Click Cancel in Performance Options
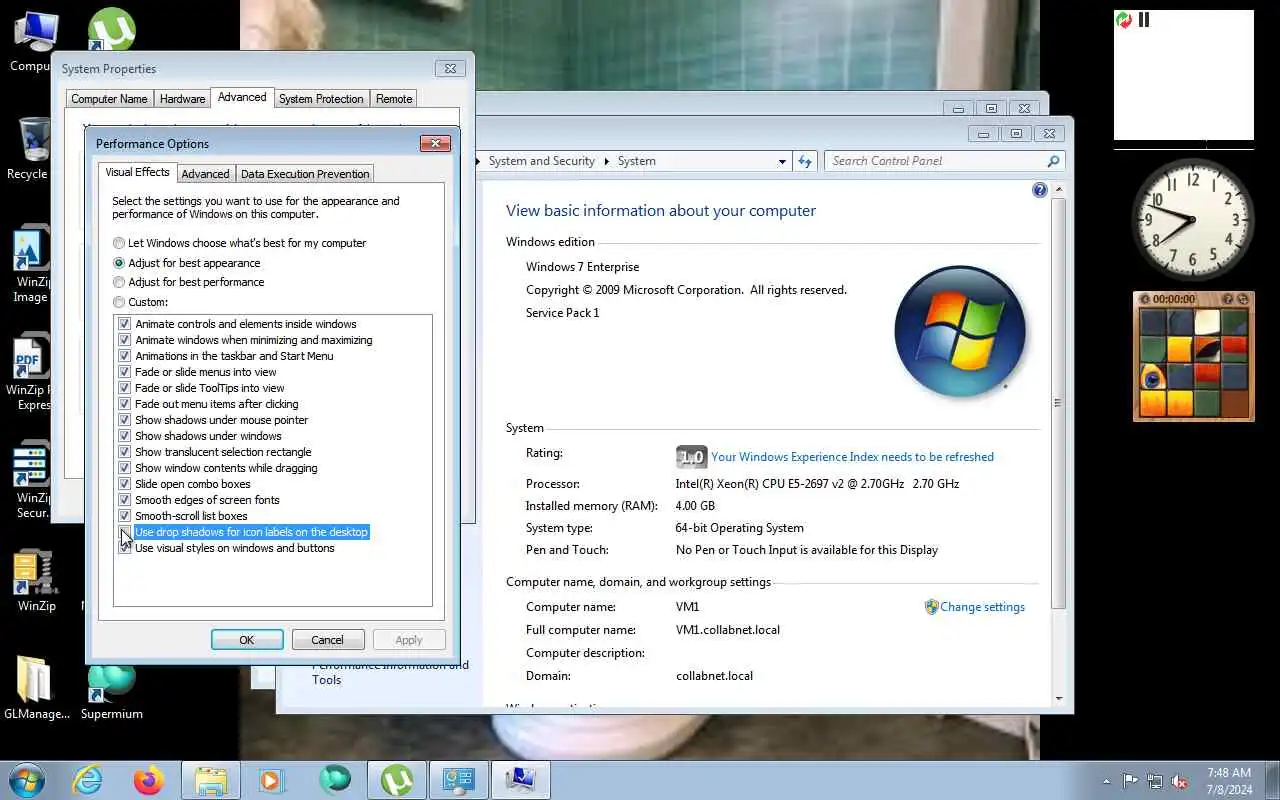 327,640
